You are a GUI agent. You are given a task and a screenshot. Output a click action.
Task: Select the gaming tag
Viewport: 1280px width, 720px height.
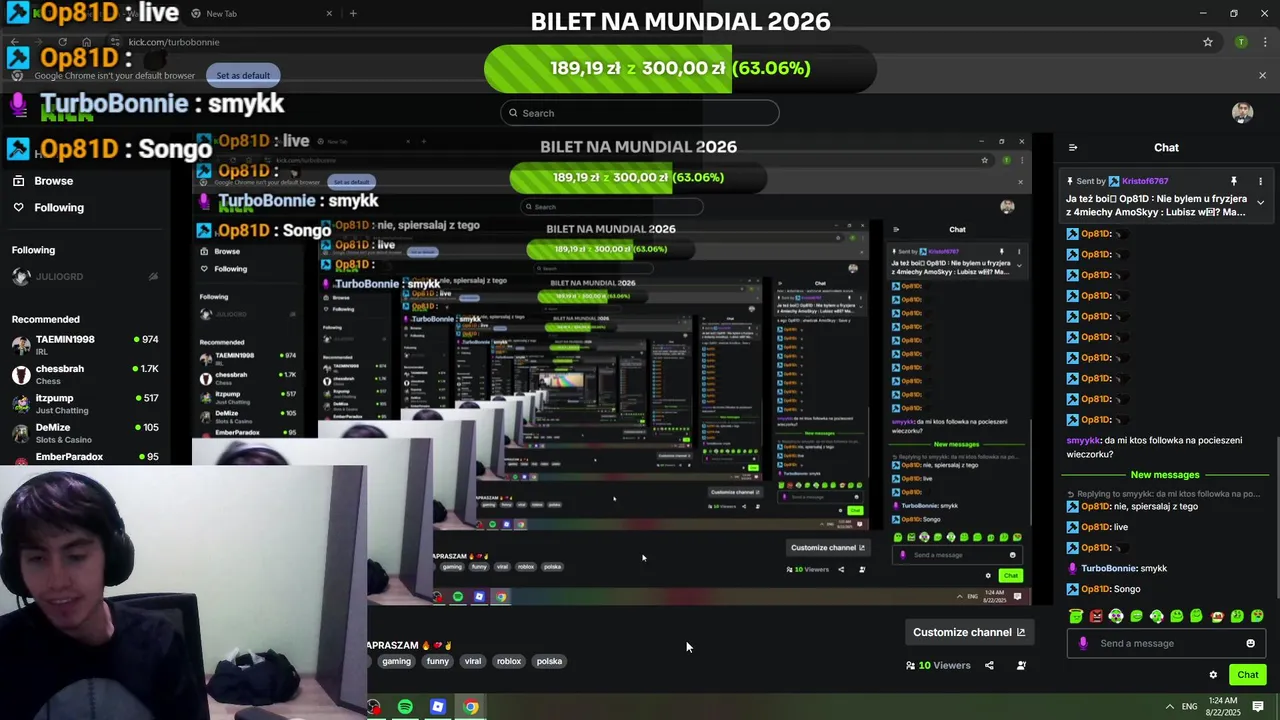tap(396, 661)
